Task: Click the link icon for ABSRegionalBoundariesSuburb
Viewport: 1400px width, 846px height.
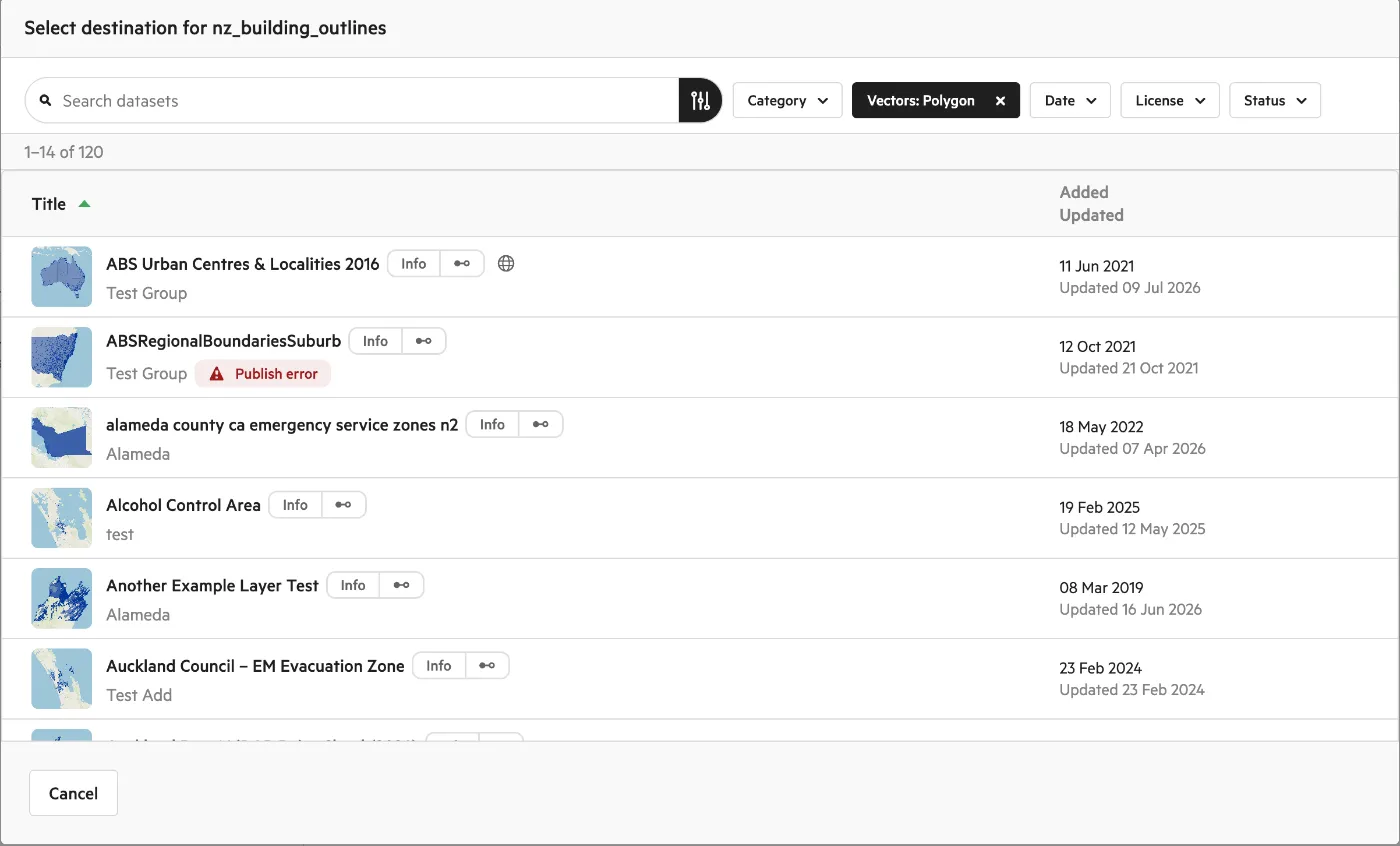Action: (x=424, y=341)
